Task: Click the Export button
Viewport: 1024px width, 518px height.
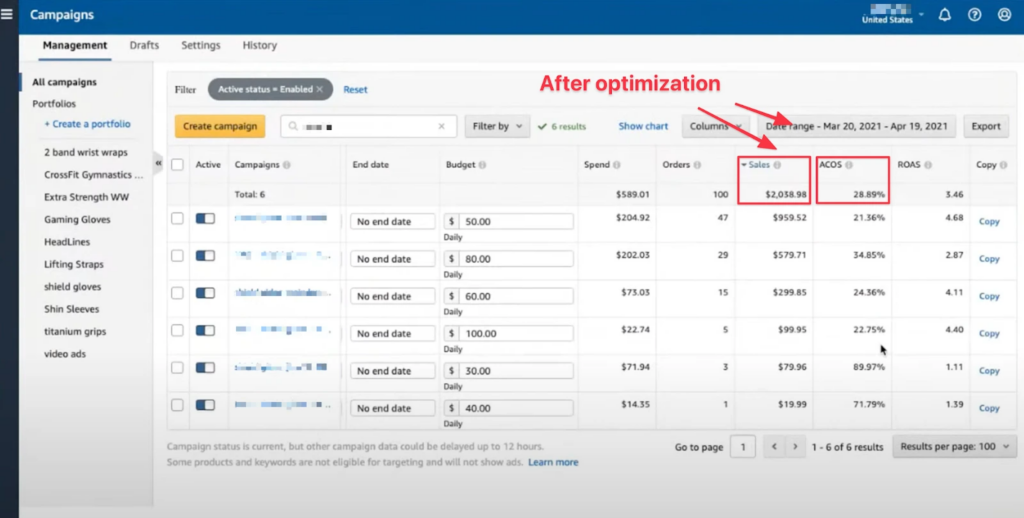Action: (985, 126)
